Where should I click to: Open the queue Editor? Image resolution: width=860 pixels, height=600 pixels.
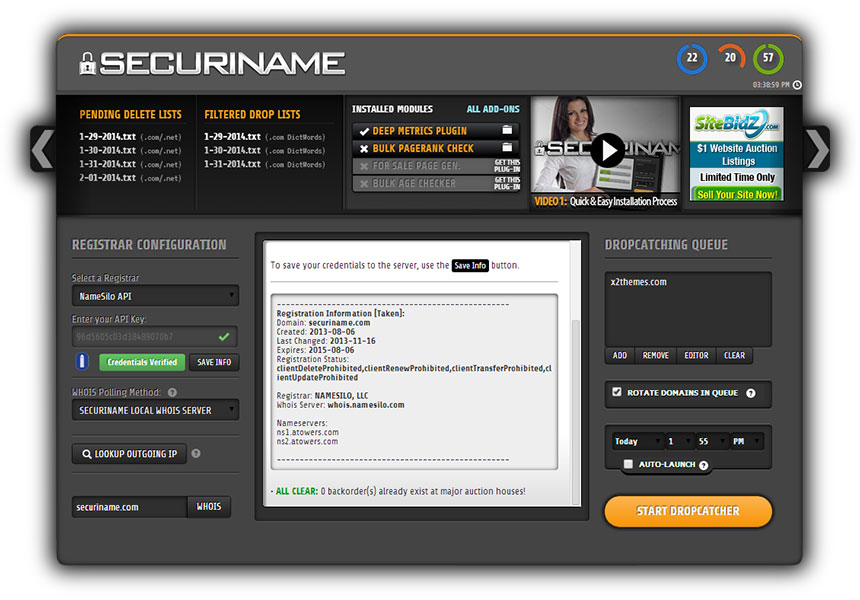click(696, 355)
